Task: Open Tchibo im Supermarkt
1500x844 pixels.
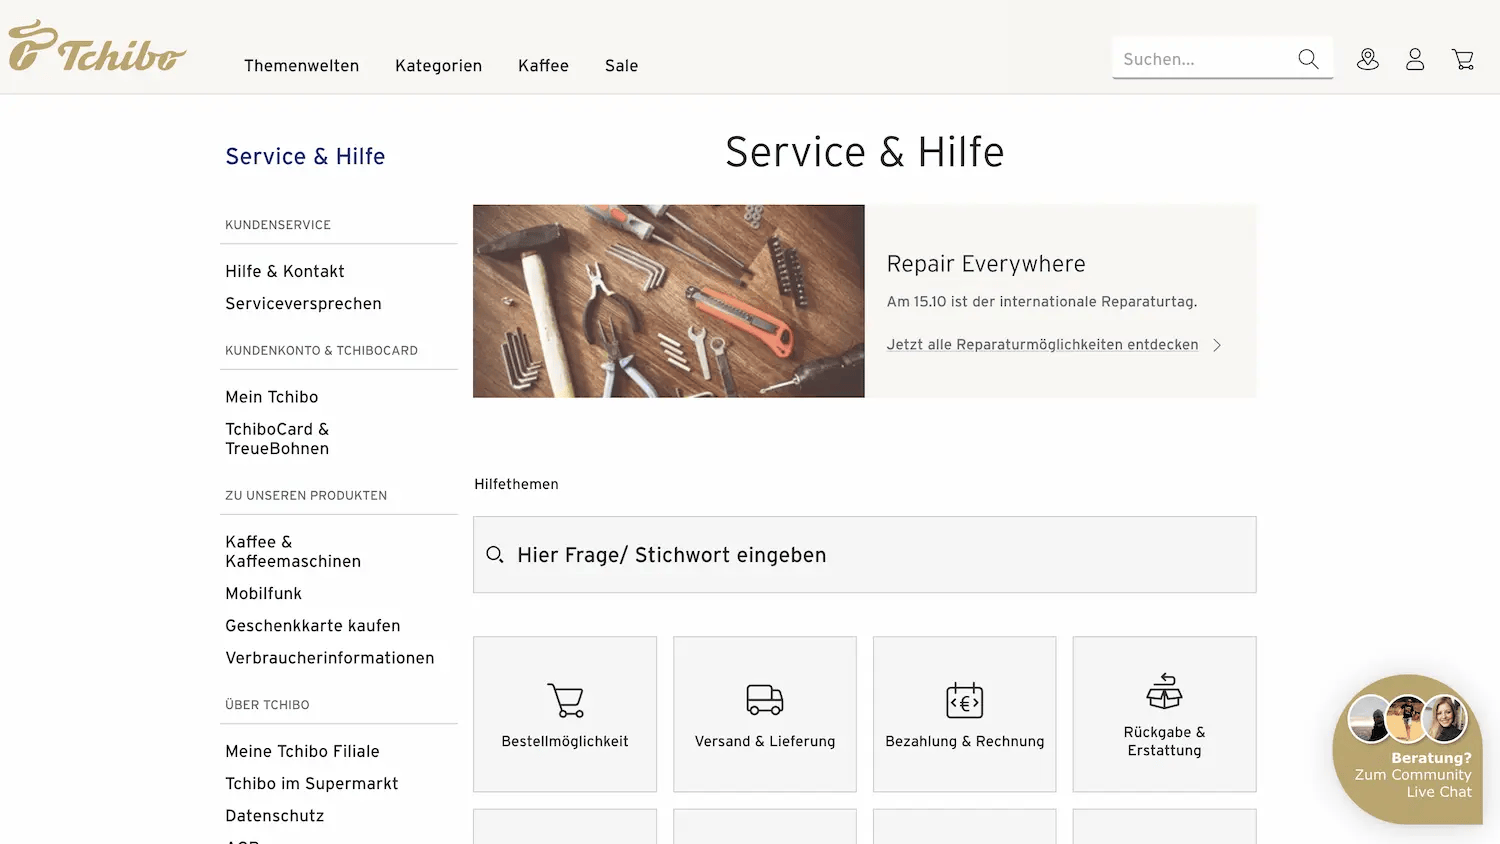Action: (312, 784)
